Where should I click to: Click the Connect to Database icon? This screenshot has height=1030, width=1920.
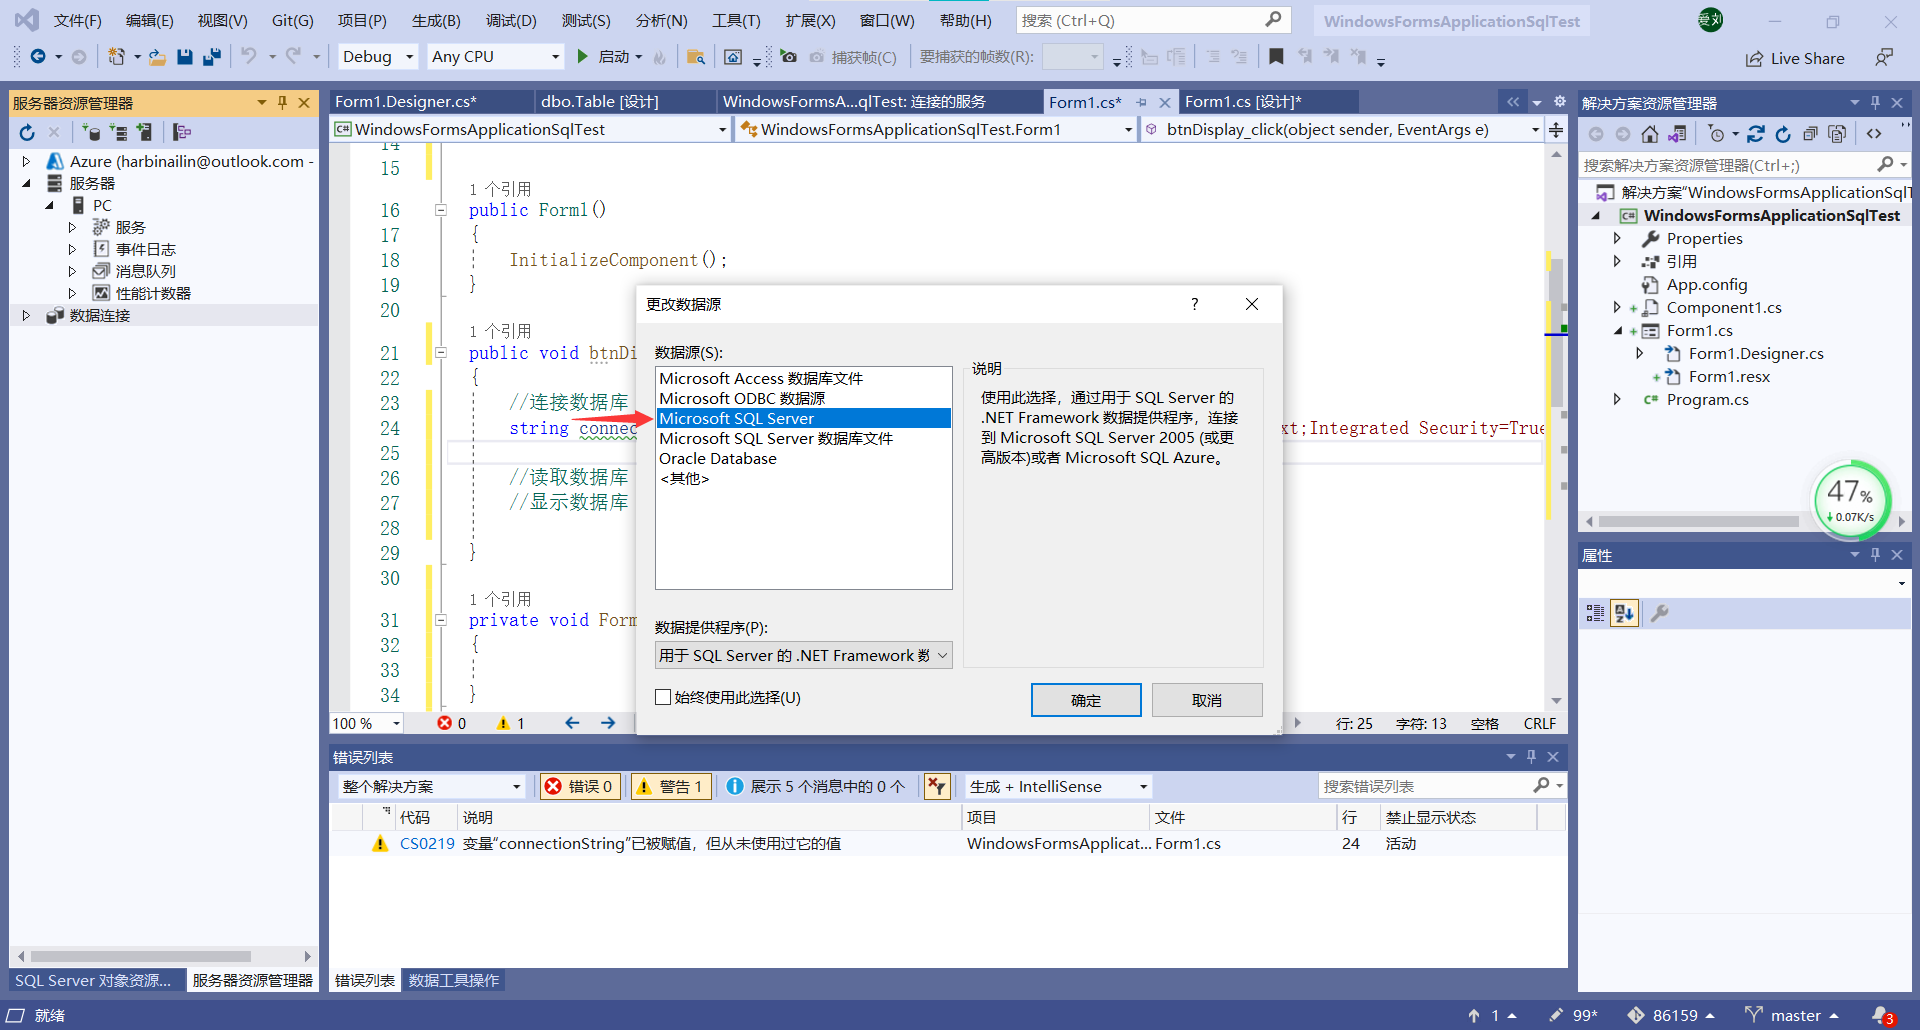click(93, 131)
